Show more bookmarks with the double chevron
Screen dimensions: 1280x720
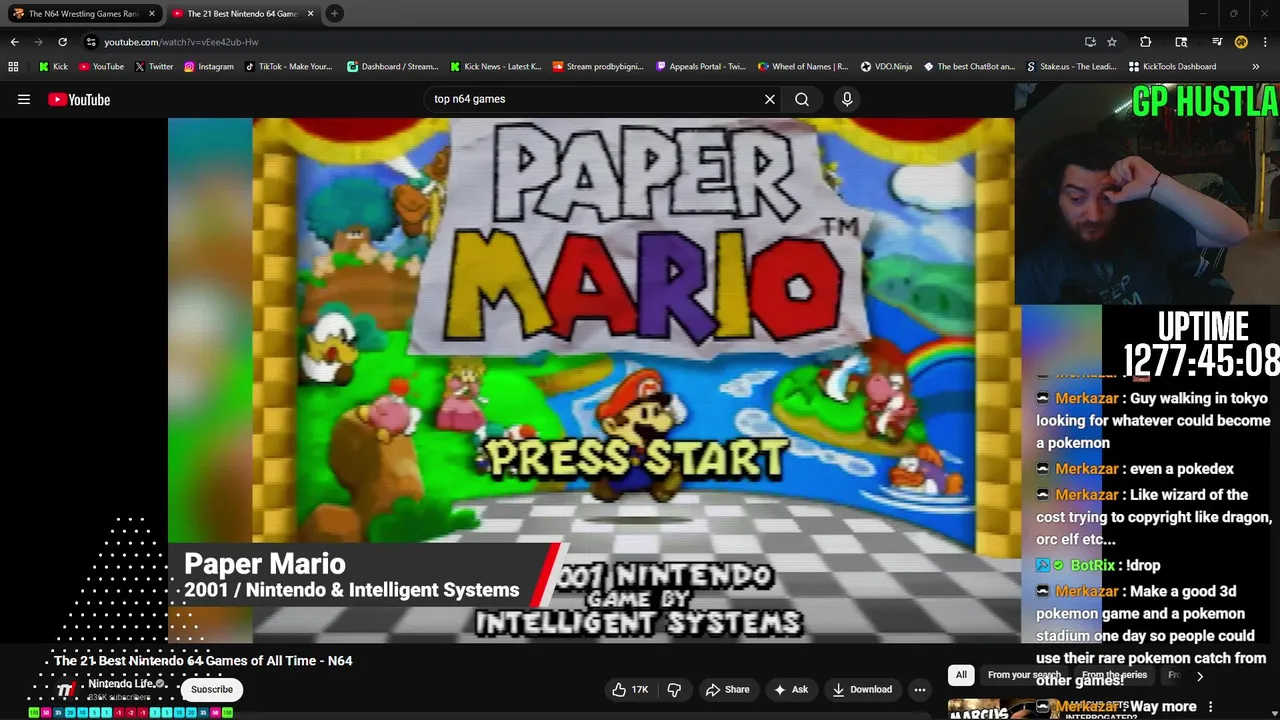point(1256,67)
